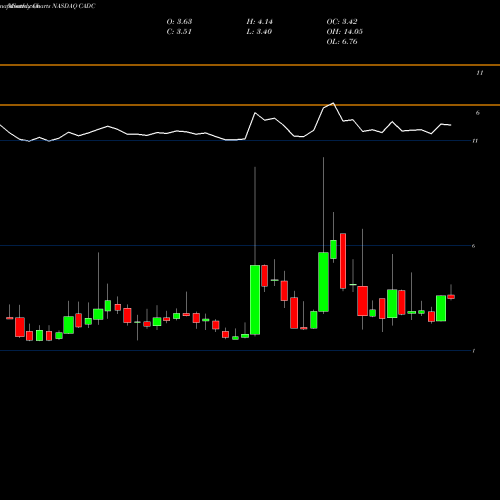Viewport: 500px width, 500px height.
Task: Select the close value C: 3.51
Action: pyautogui.click(x=179, y=32)
